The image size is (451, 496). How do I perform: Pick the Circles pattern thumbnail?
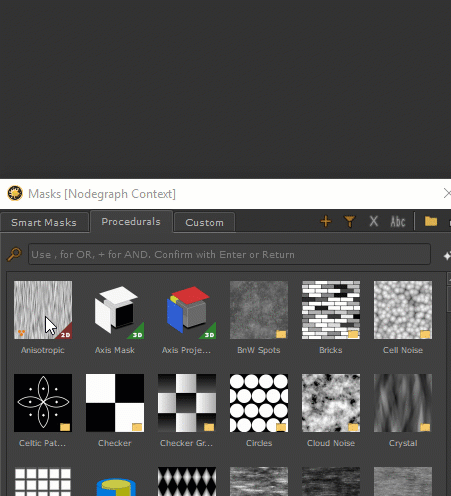click(x=259, y=403)
